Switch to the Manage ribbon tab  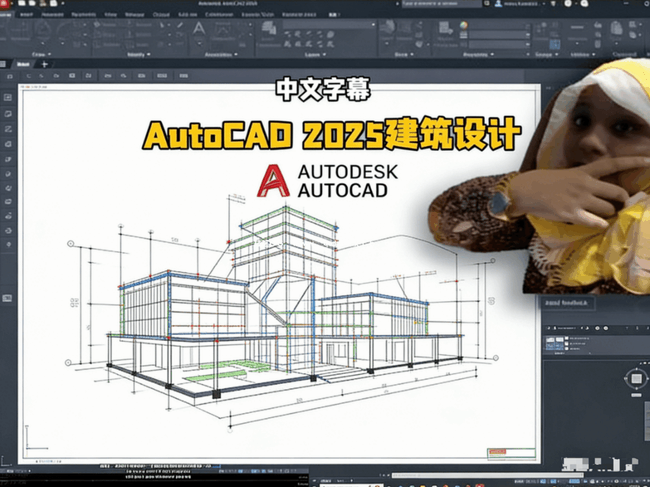coord(134,15)
